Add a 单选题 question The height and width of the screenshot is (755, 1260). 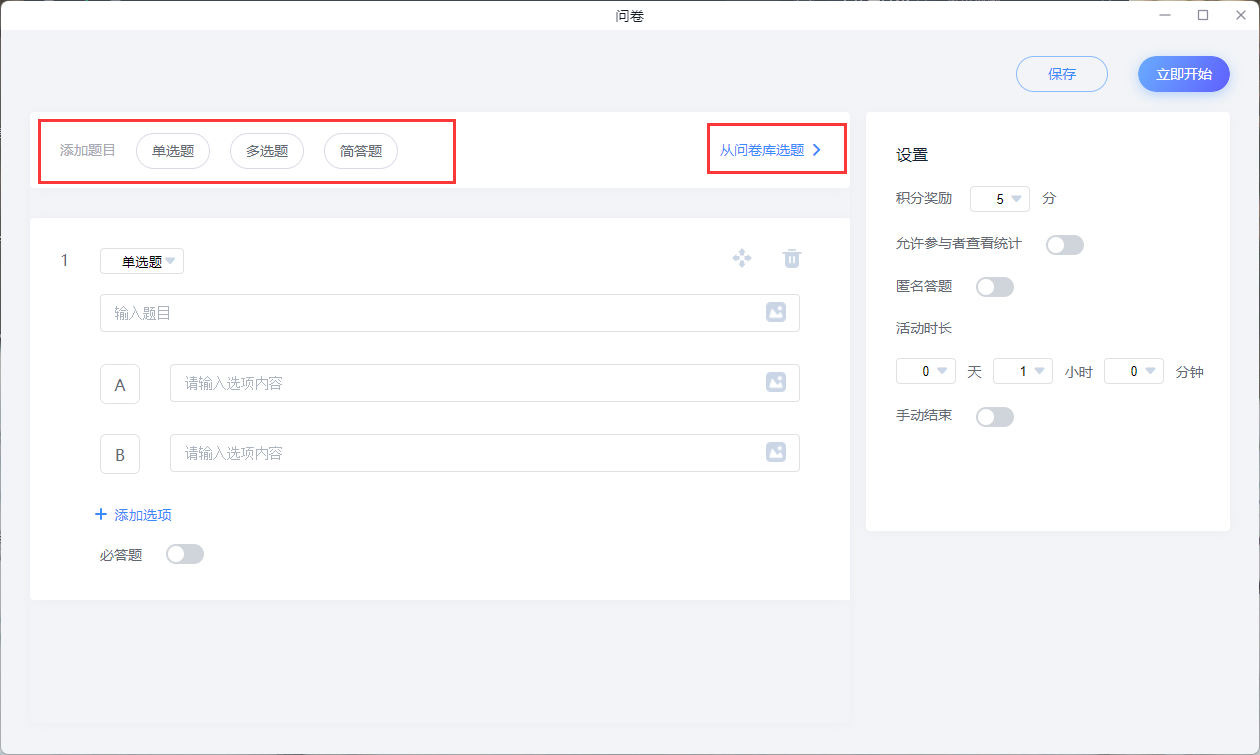173,151
